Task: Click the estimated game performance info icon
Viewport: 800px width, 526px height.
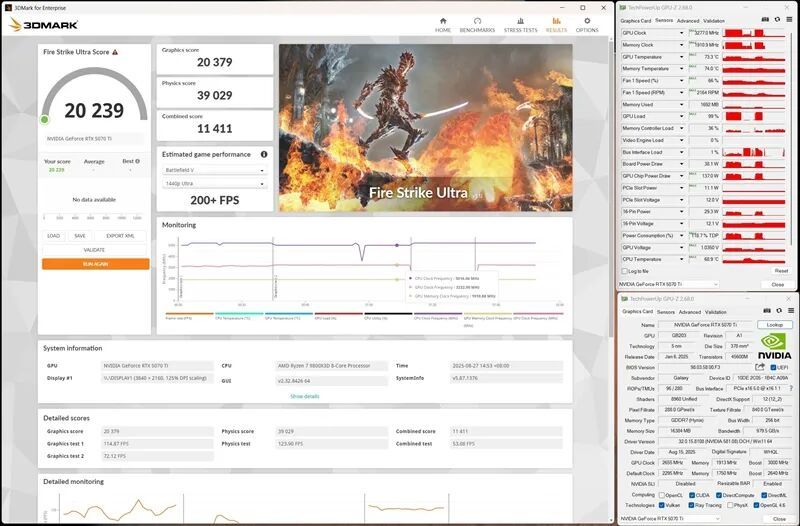Action: pyautogui.click(x=264, y=154)
